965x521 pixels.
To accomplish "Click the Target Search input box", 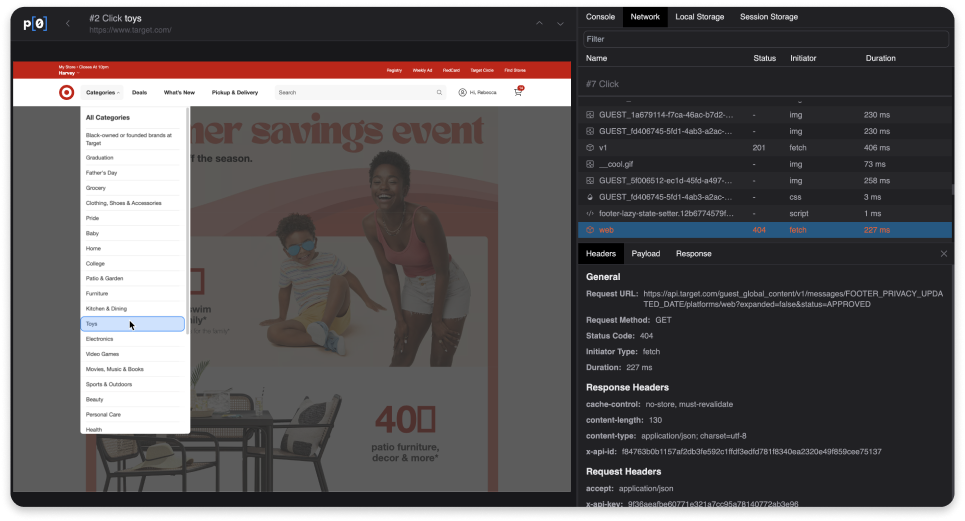I will click(360, 92).
